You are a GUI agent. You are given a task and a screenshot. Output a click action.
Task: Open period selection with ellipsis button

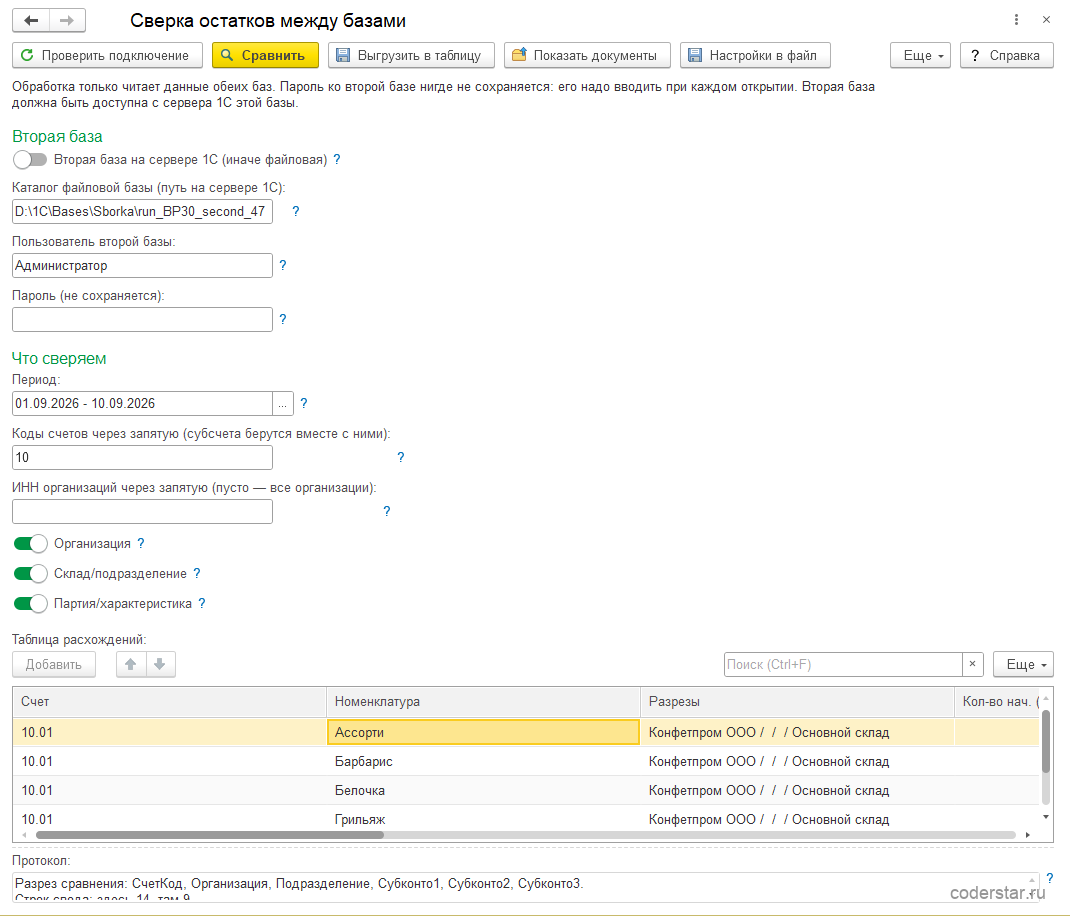click(x=283, y=403)
